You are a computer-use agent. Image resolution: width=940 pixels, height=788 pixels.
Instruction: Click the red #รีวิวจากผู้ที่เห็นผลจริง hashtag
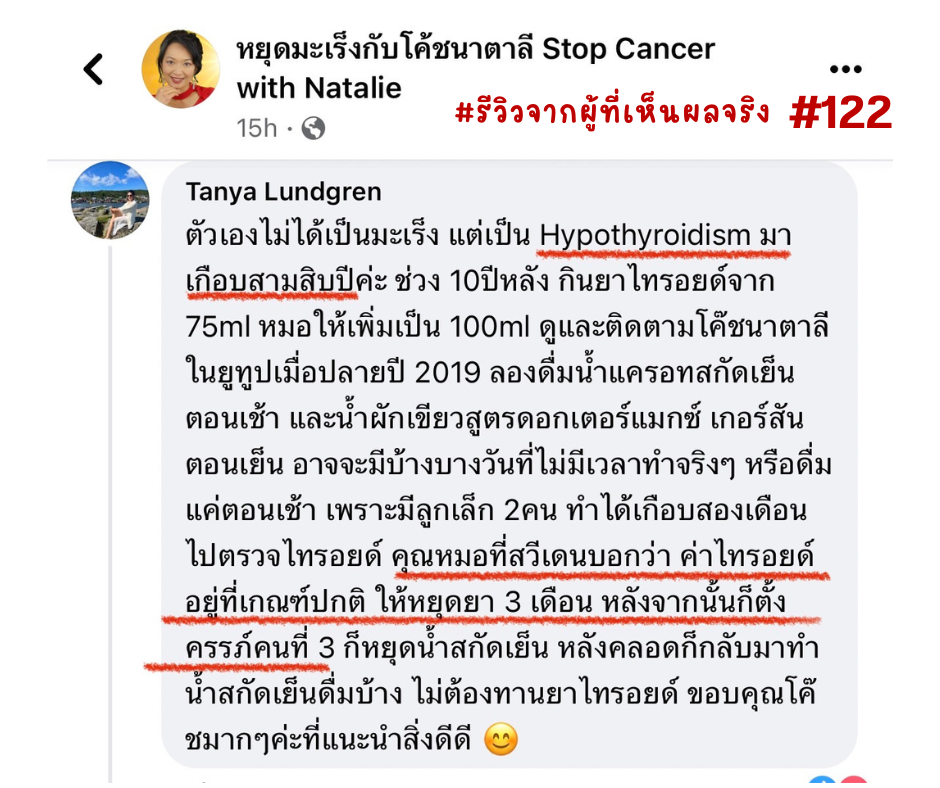[612, 110]
